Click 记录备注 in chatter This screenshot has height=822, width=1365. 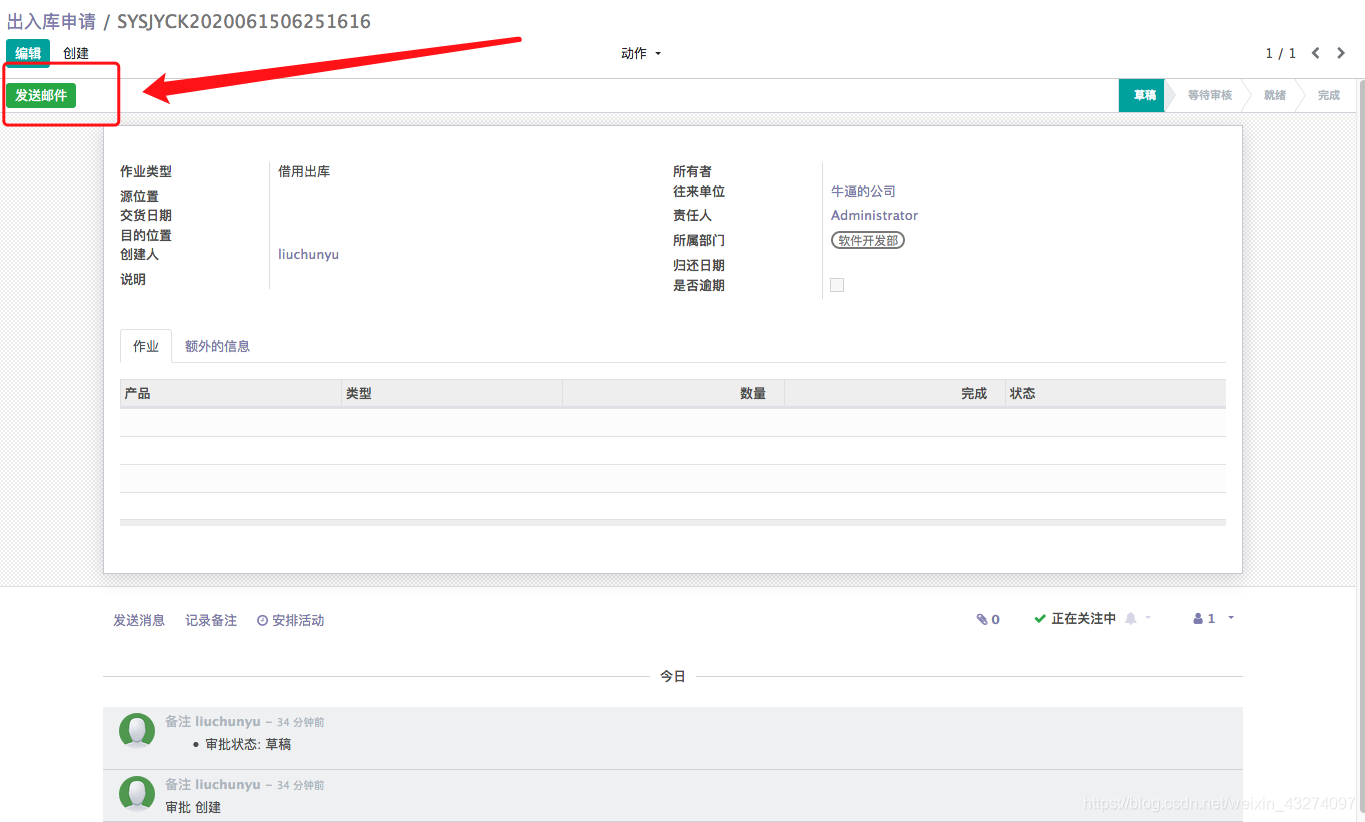(x=211, y=620)
